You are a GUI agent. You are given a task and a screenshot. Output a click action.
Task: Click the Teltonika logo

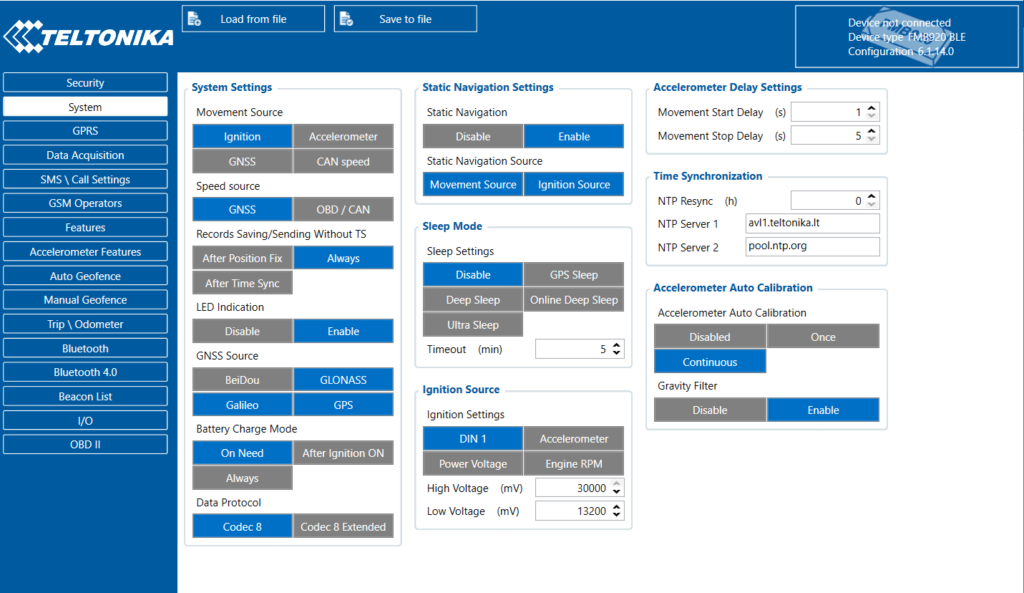click(x=89, y=37)
